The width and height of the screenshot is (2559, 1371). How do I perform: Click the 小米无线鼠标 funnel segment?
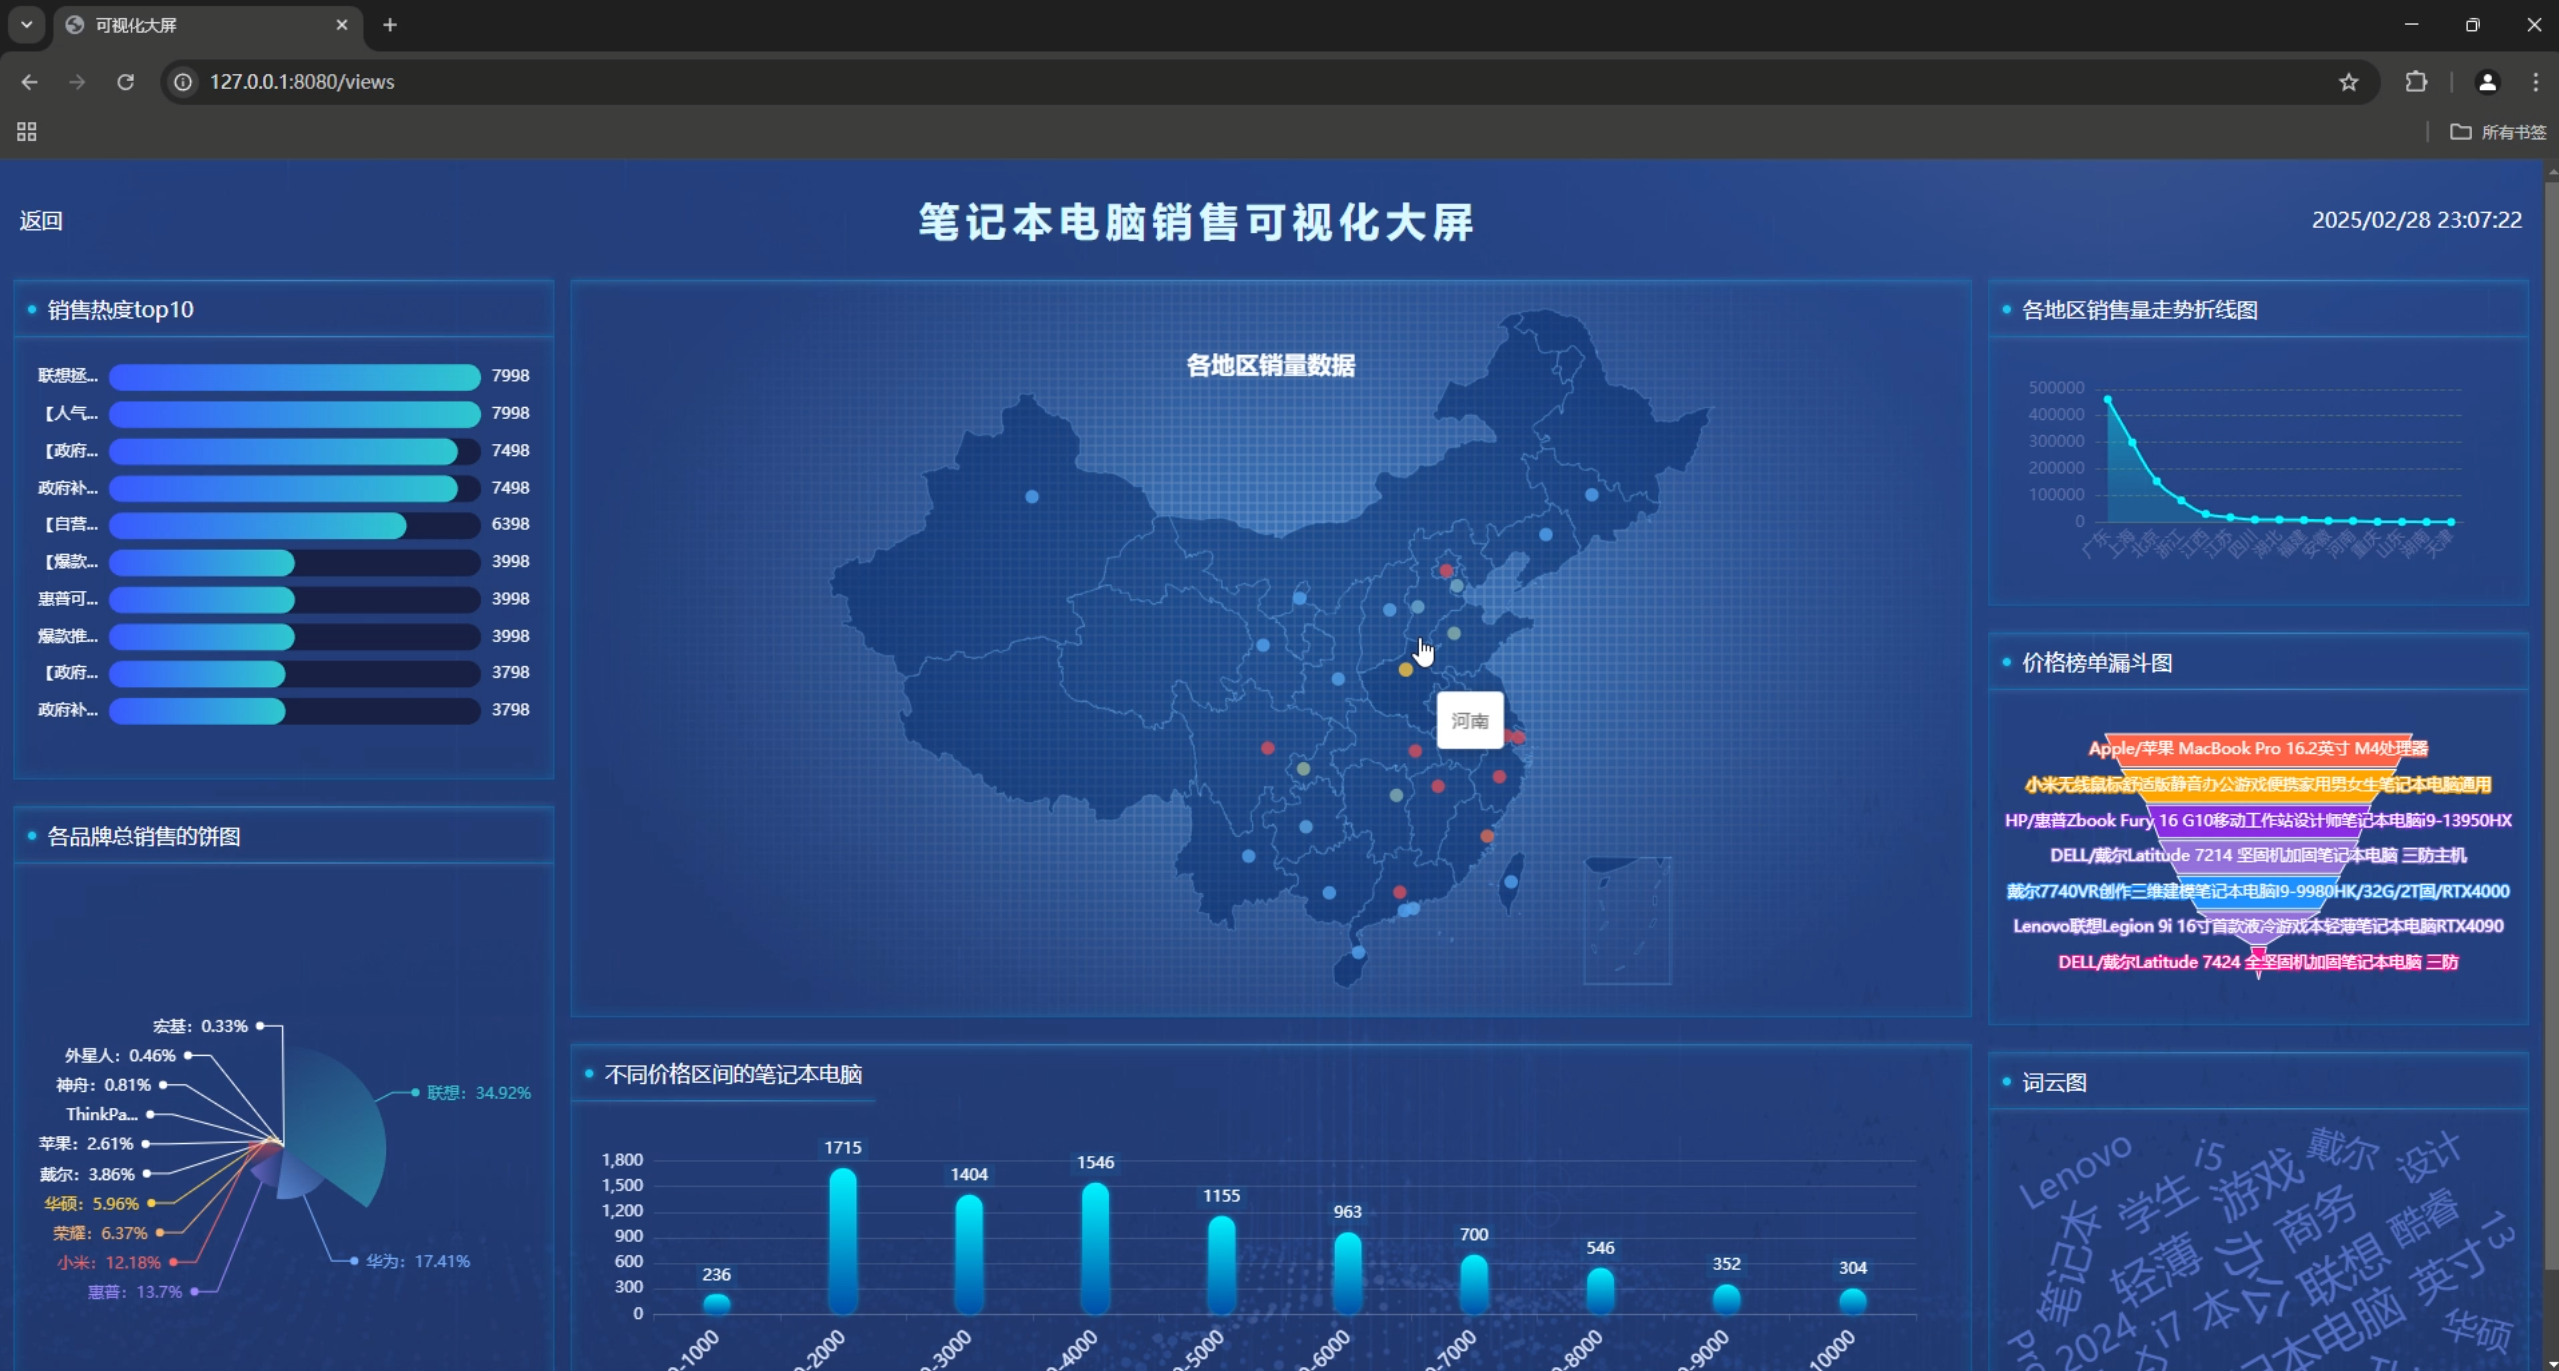(2258, 785)
